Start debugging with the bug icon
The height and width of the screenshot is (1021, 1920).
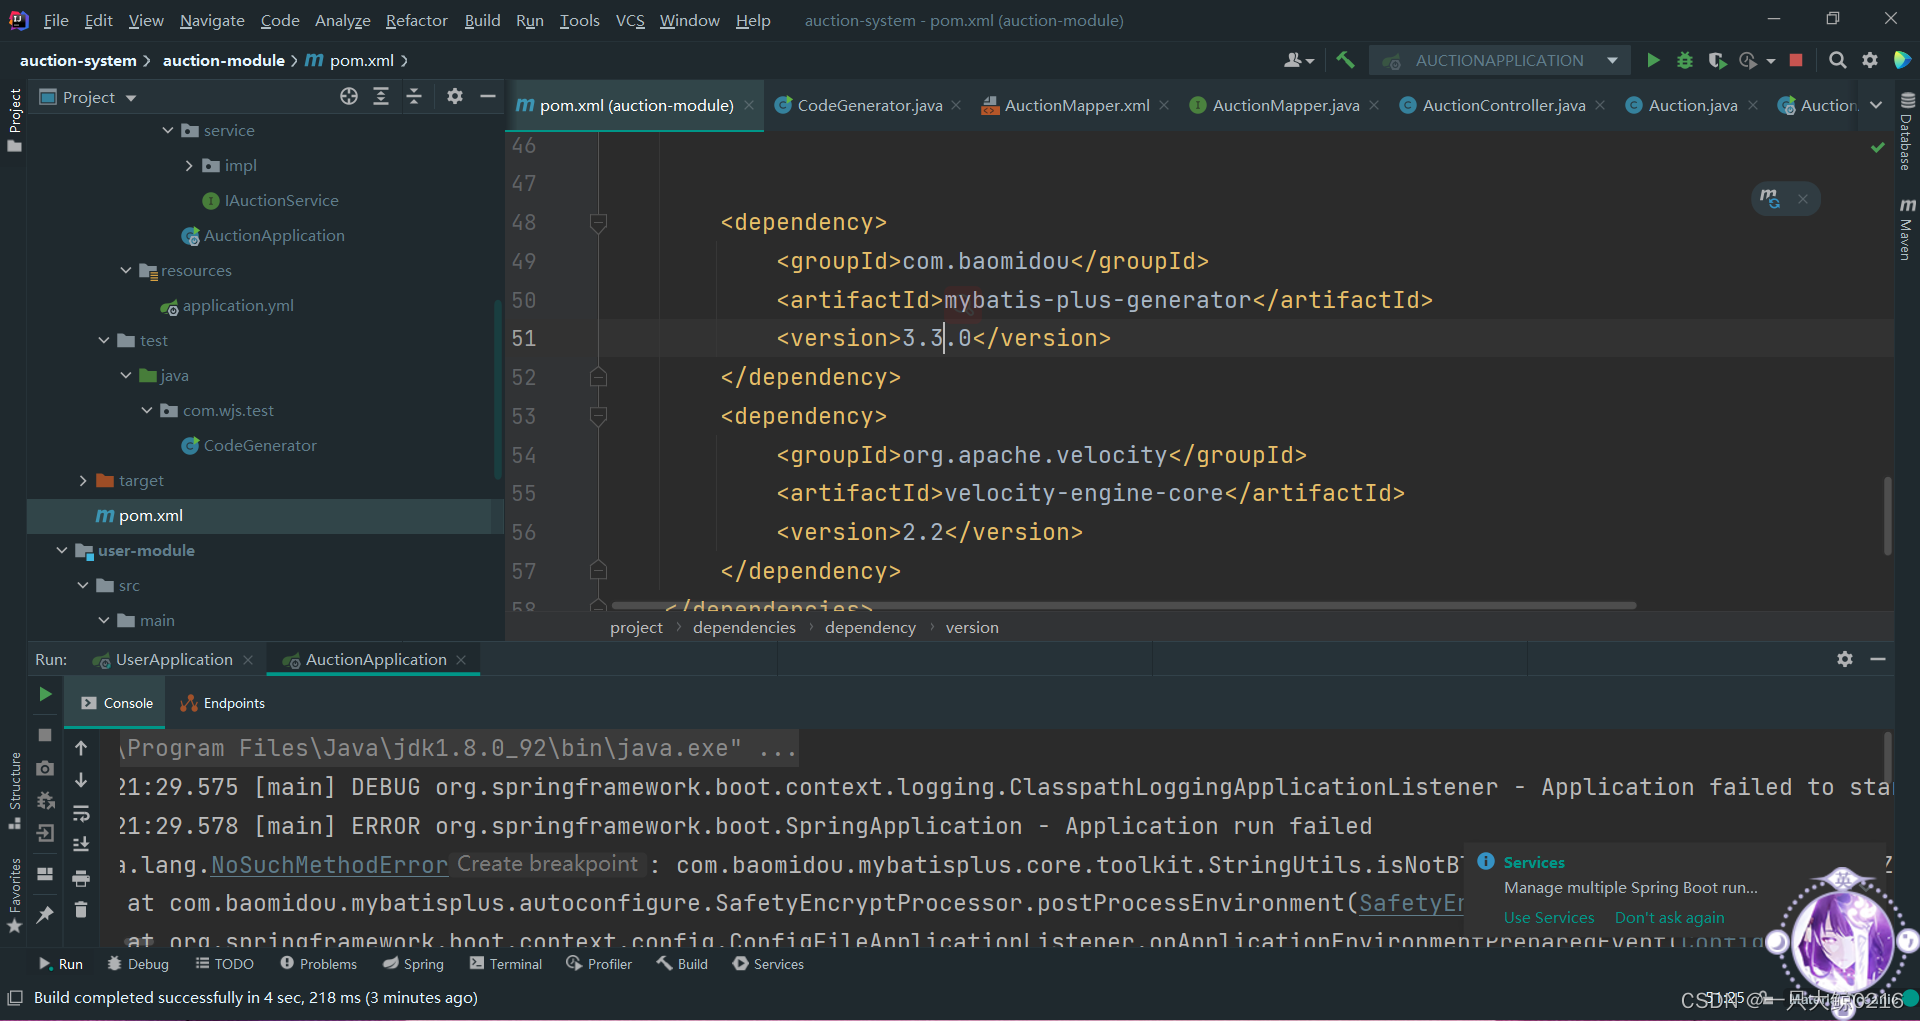pos(1685,61)
